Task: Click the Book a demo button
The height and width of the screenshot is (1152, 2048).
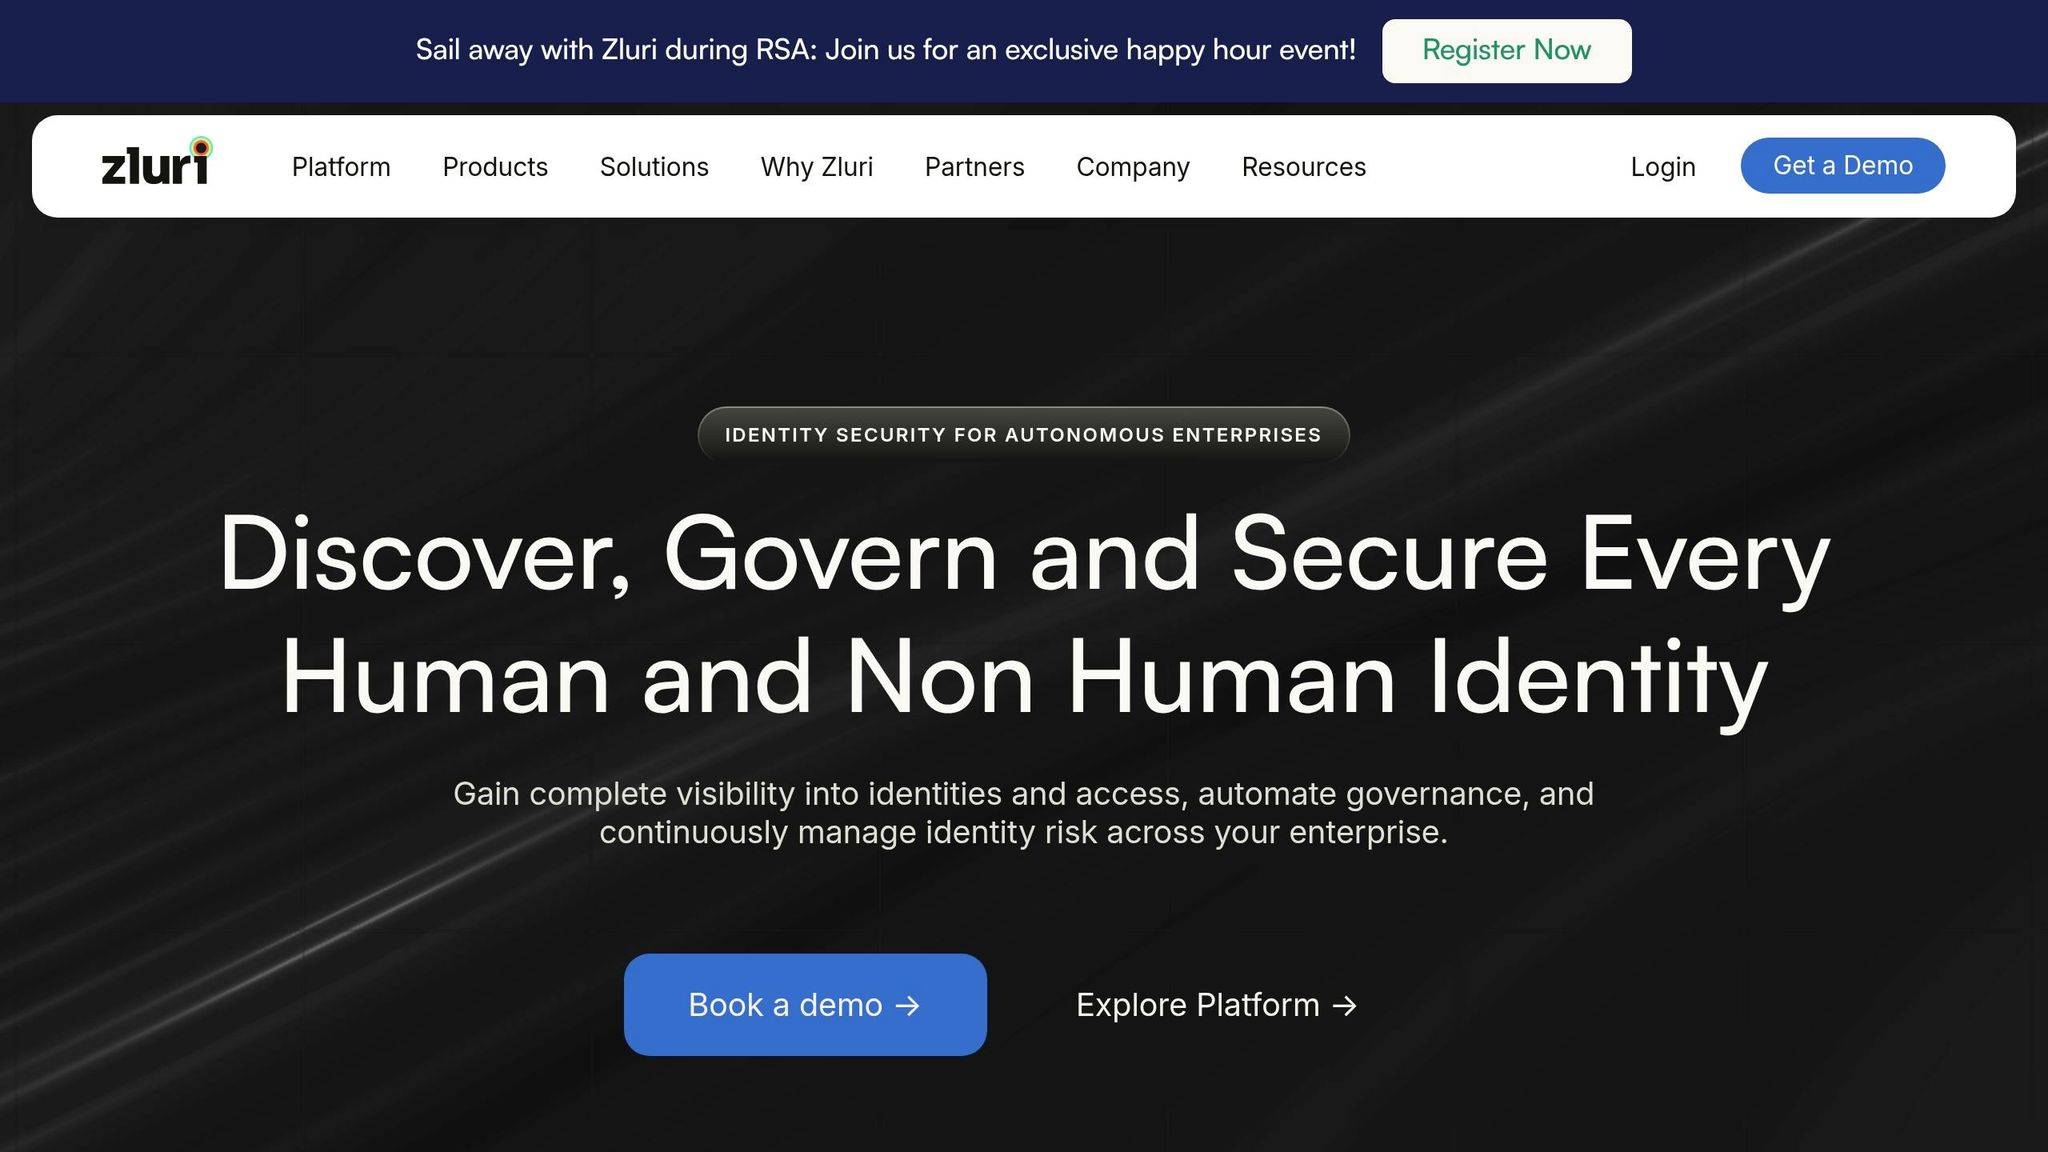Action: pos(805,1005)
